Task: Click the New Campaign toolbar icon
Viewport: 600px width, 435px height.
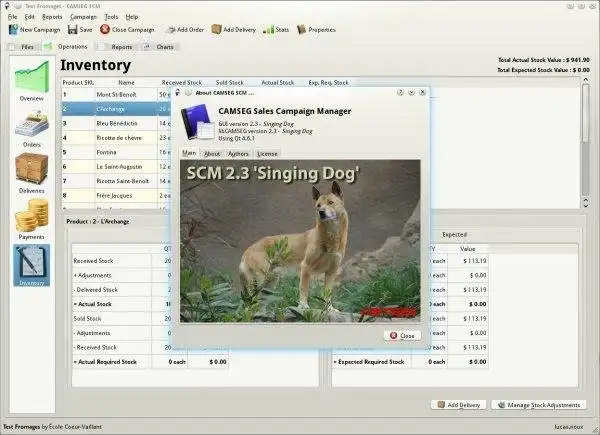Action: point(13,29)
